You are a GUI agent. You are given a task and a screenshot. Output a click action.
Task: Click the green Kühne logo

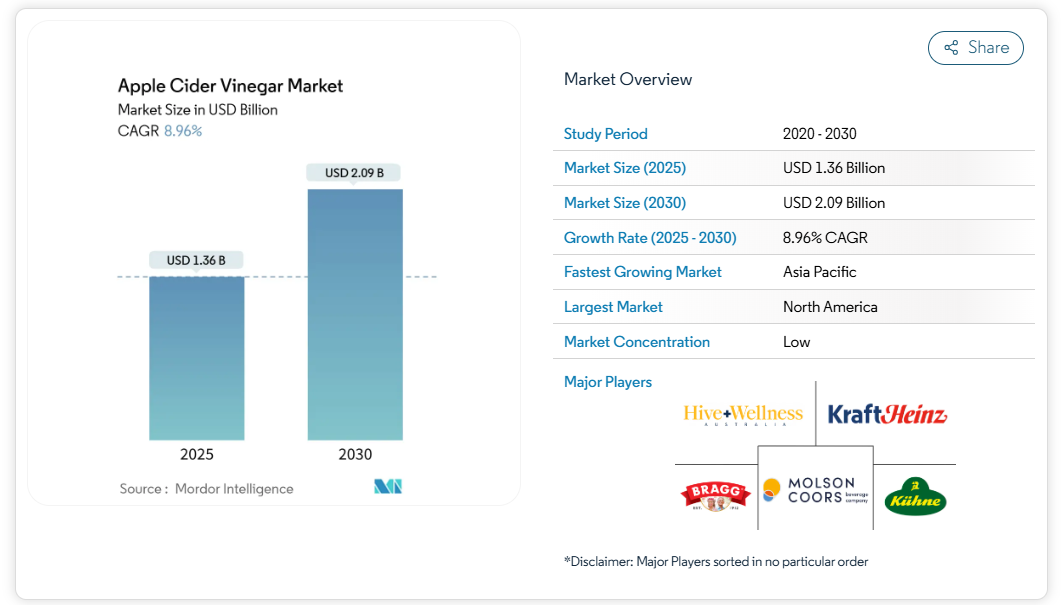point(915,496)
